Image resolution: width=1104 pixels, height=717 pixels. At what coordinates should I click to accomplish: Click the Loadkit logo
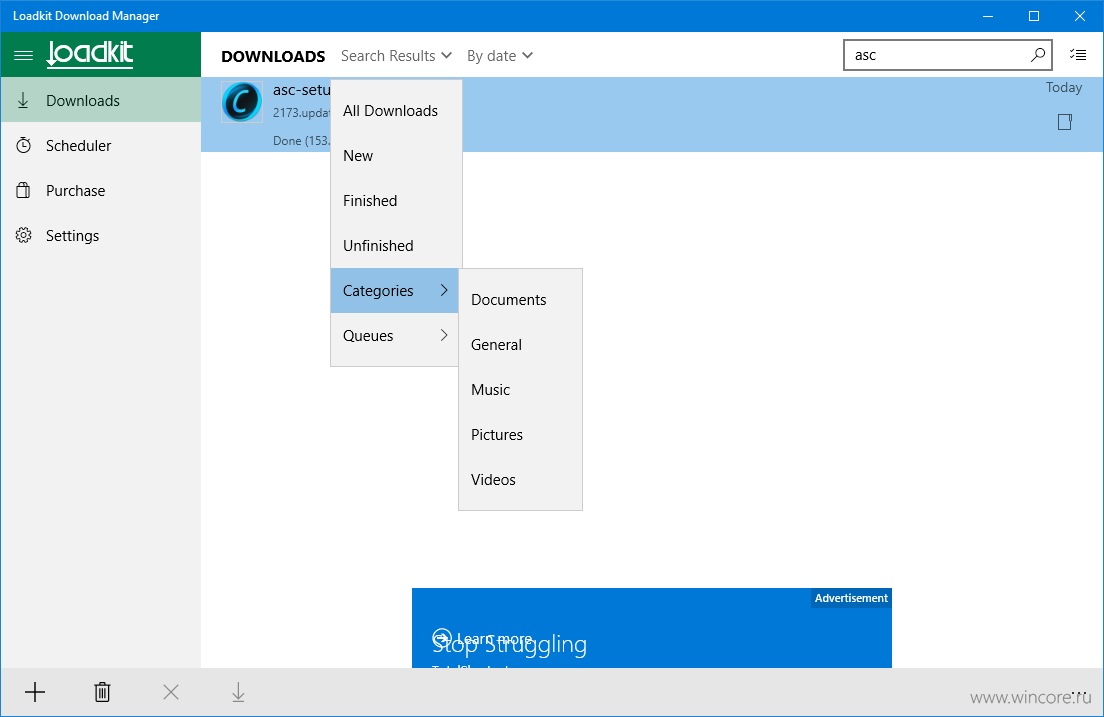[89, 54]
